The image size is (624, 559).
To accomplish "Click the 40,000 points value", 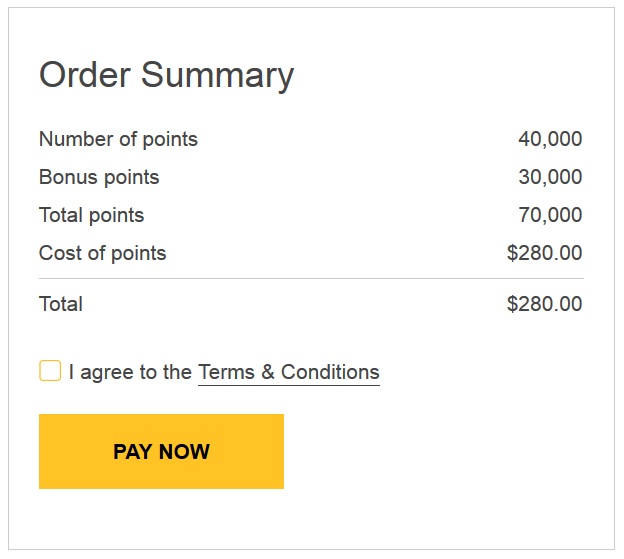I will pos(550,139).
